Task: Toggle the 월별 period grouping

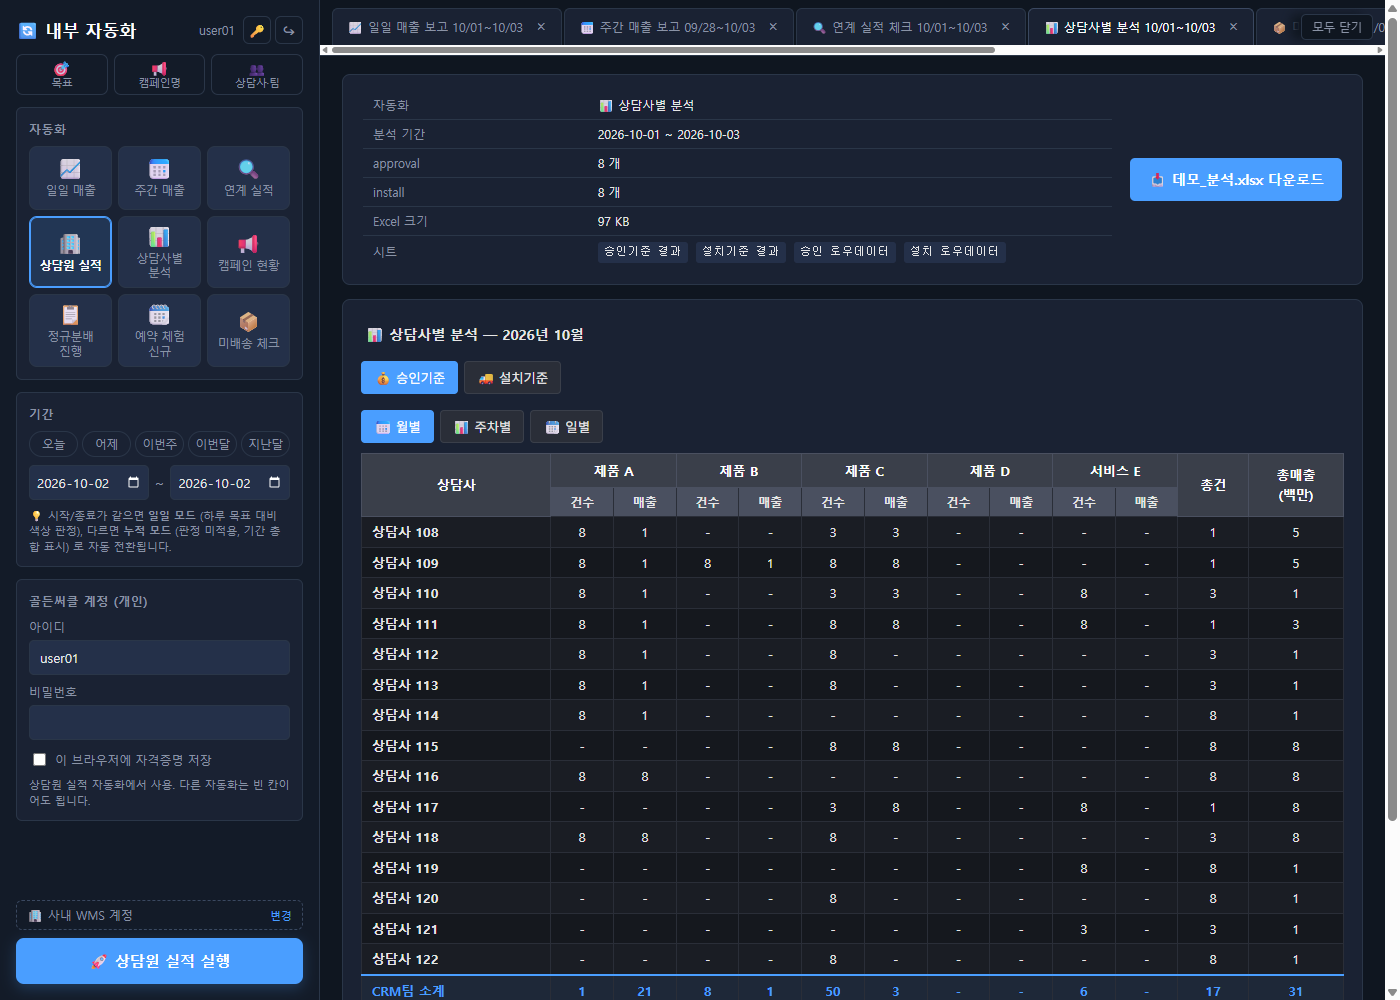Action: (x=397, y=427)
